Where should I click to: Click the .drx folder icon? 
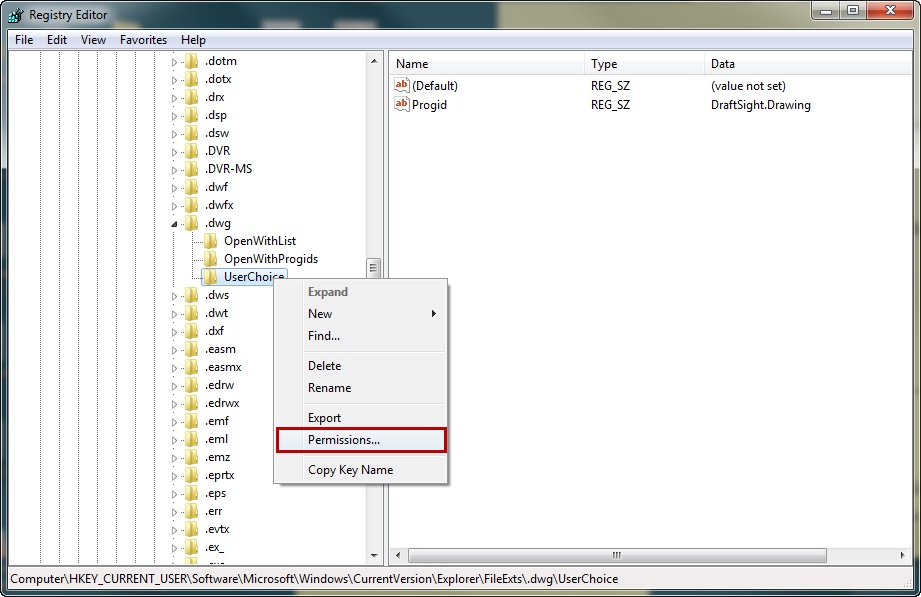[x=191, y=97]
